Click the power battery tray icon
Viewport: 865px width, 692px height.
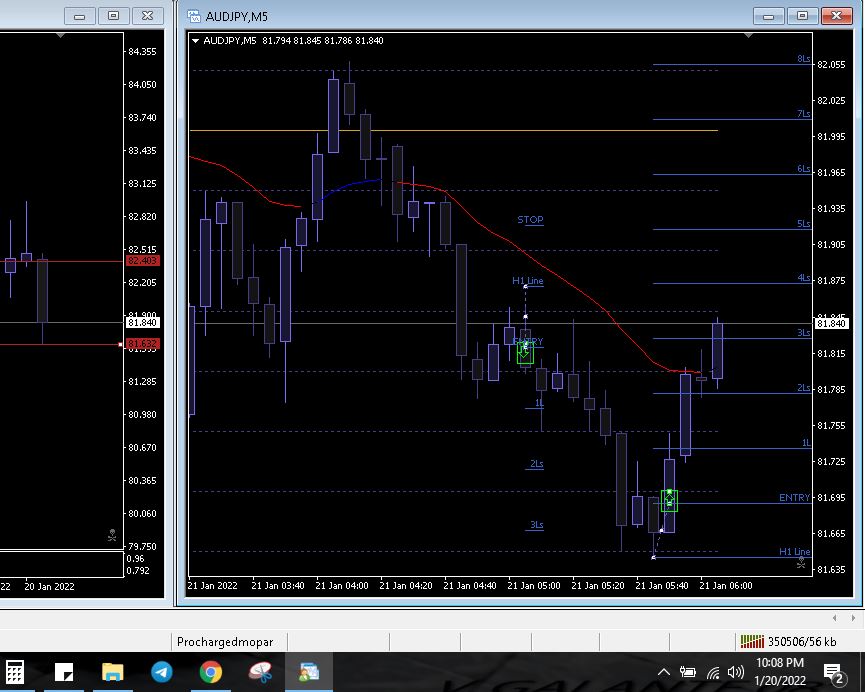click(687, 672)
